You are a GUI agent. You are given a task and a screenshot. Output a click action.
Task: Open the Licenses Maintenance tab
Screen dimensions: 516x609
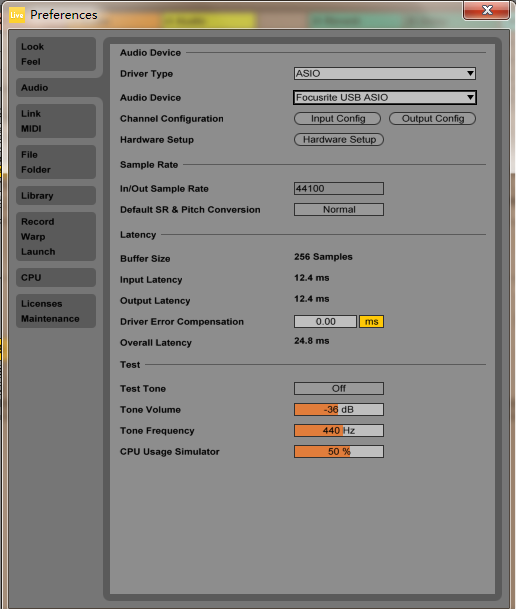tap(56, 311)
